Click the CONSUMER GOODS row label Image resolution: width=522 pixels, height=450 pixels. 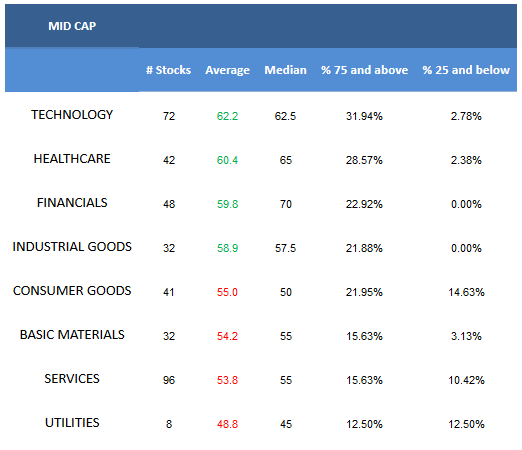click(72, 291)
